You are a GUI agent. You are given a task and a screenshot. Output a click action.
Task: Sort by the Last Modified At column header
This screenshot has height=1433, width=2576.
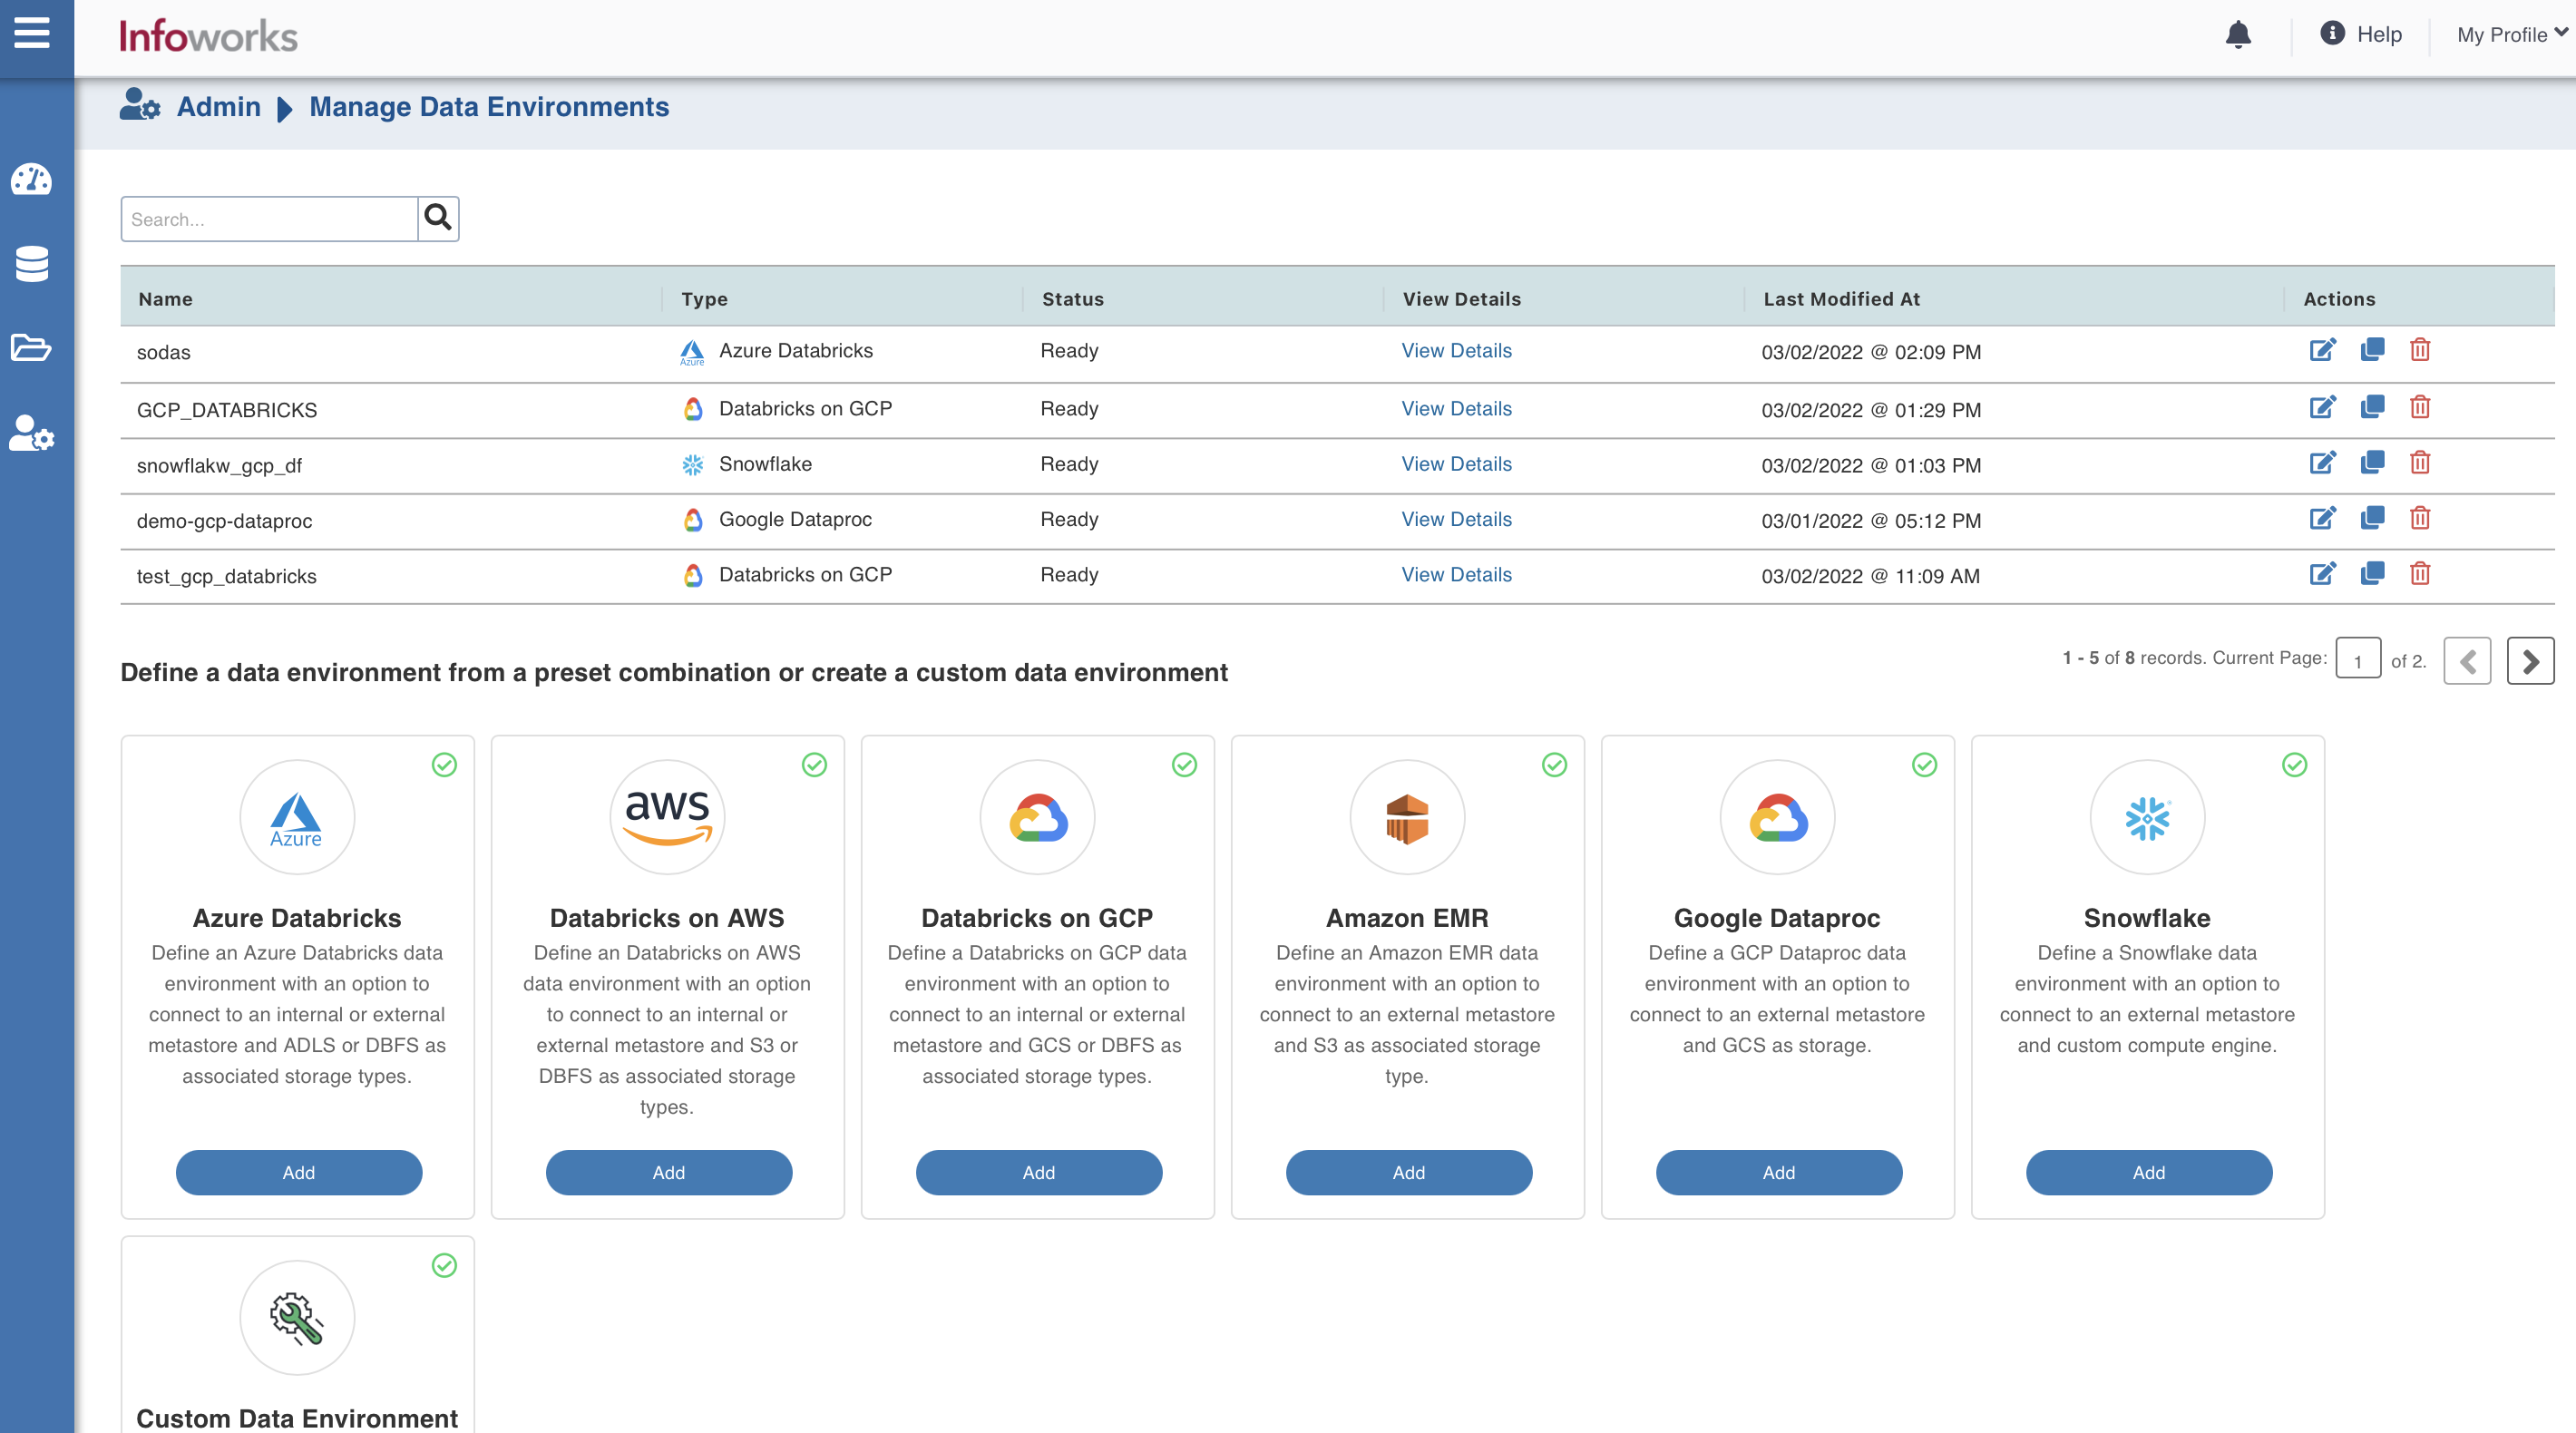coord(1841,299)
